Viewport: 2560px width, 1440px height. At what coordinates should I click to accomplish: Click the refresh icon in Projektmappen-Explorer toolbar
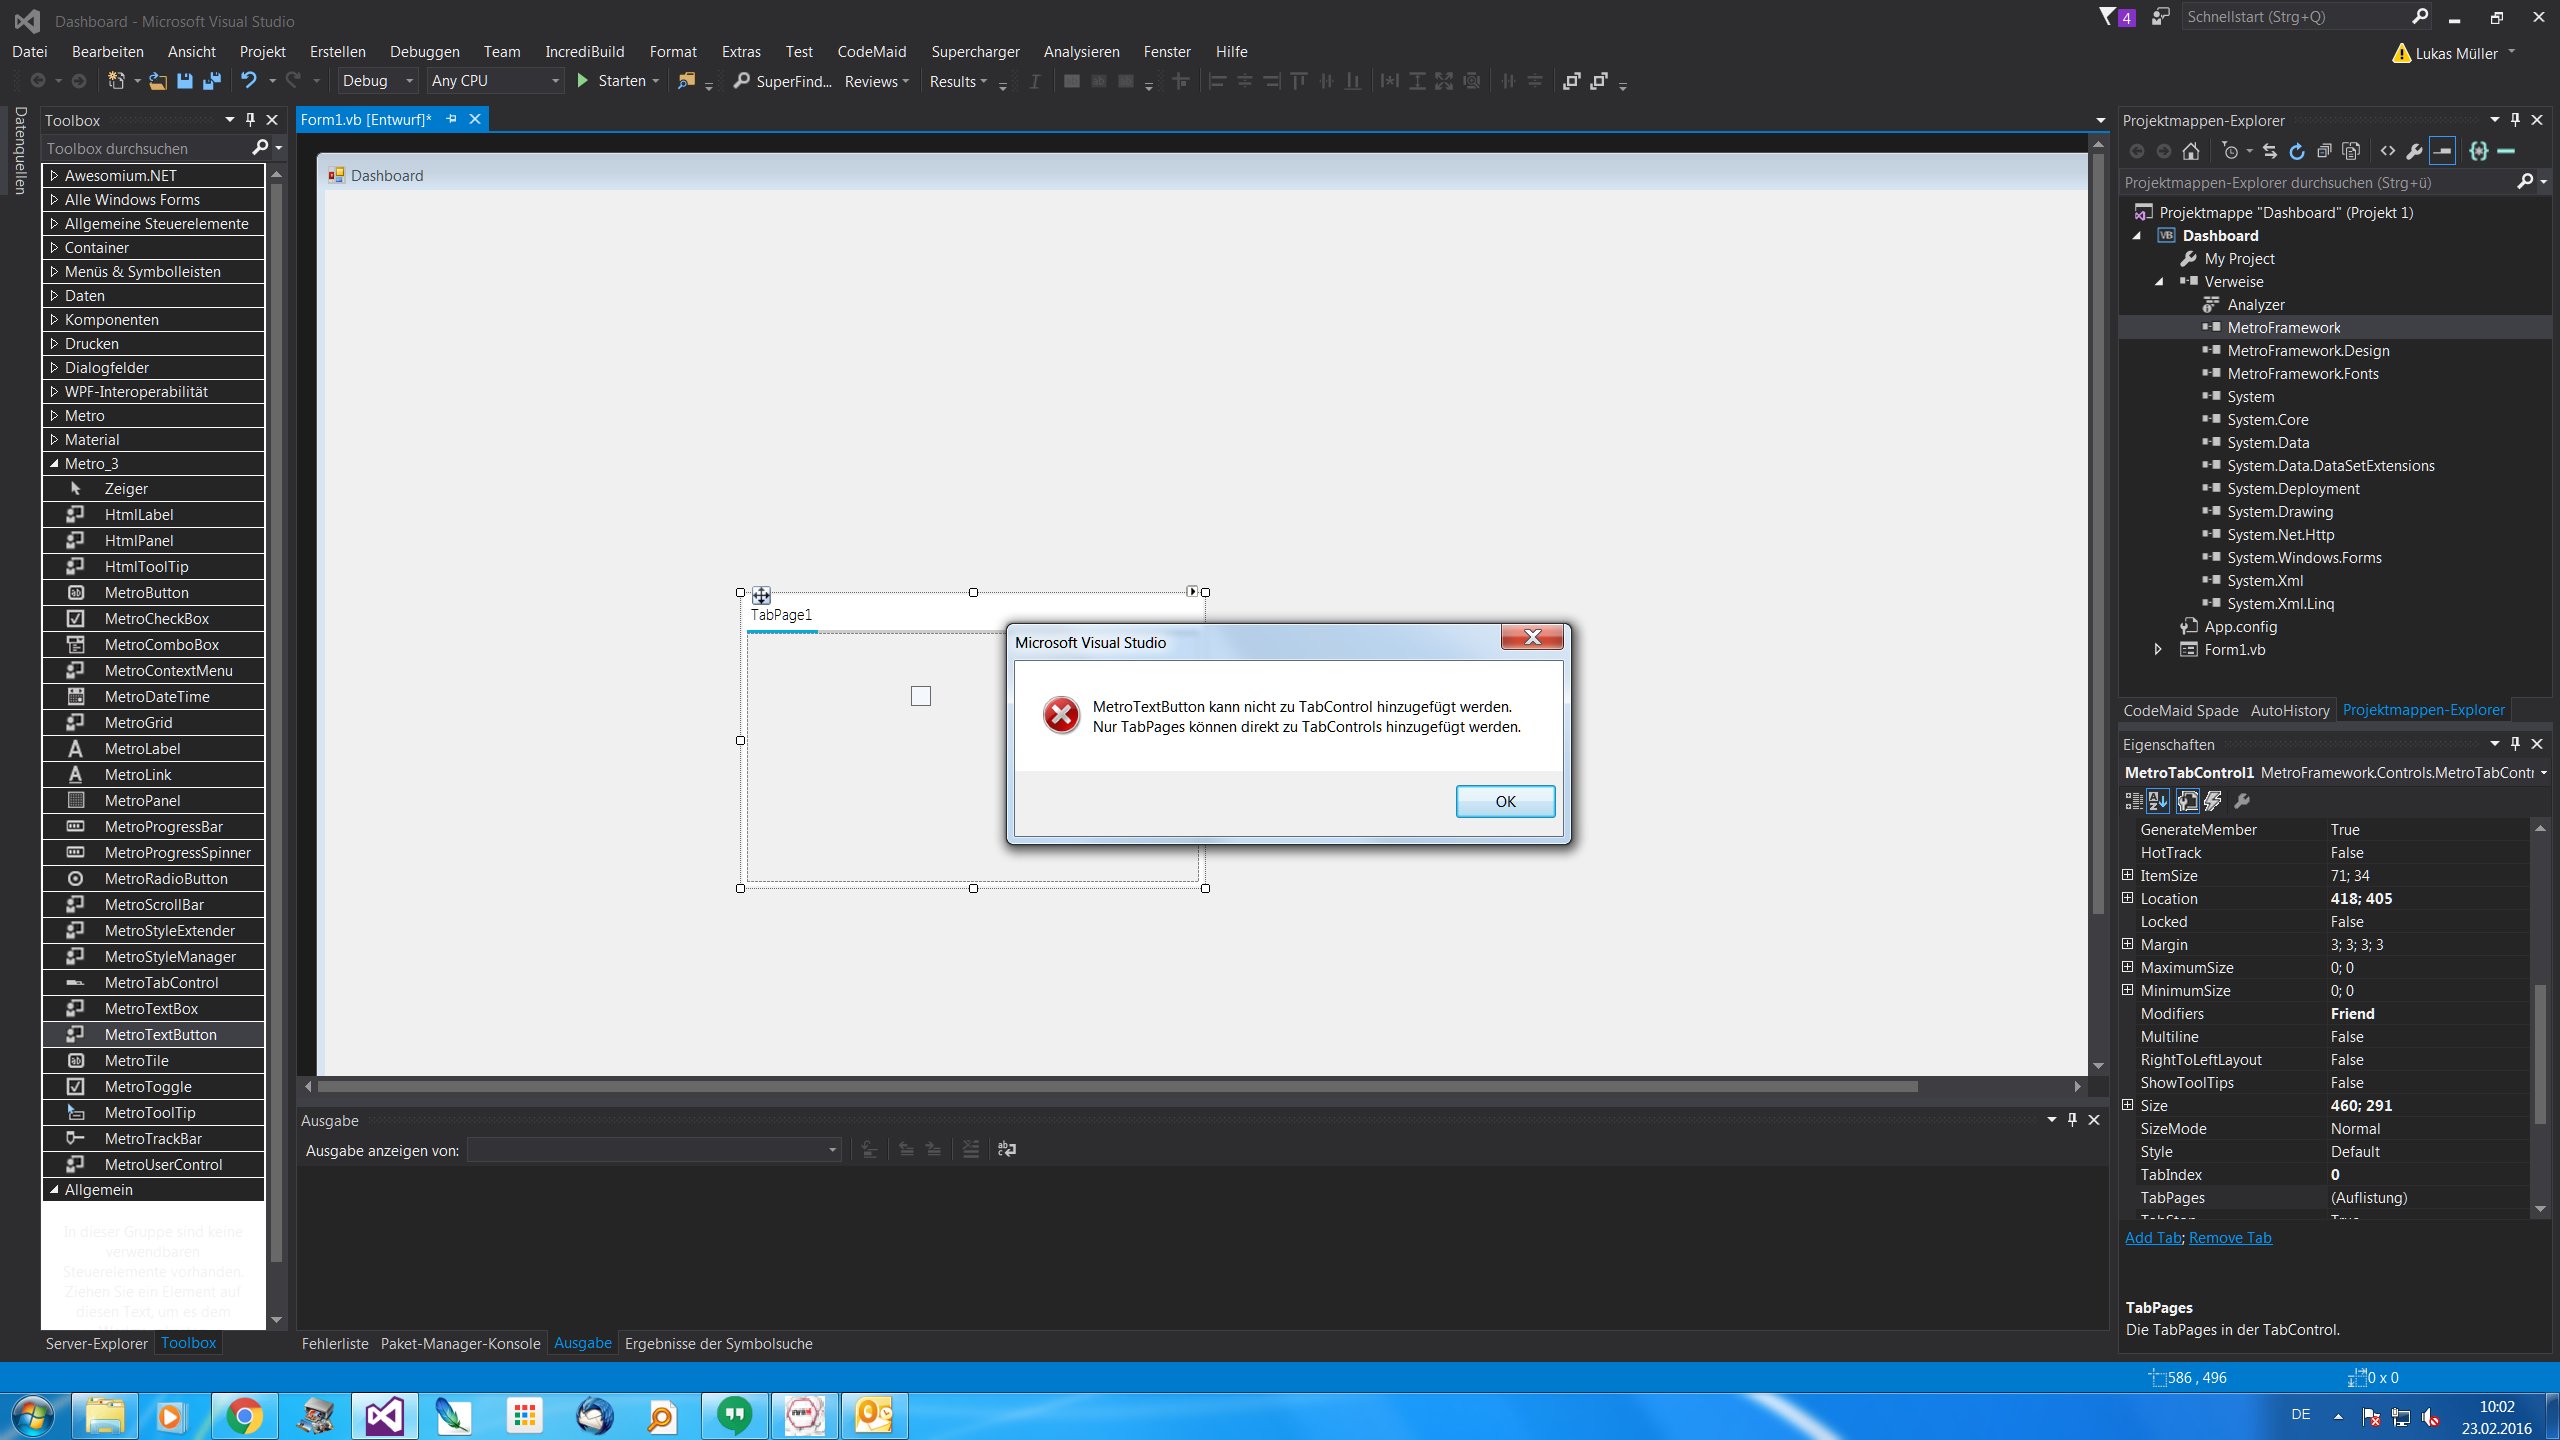click(2297, 151)
